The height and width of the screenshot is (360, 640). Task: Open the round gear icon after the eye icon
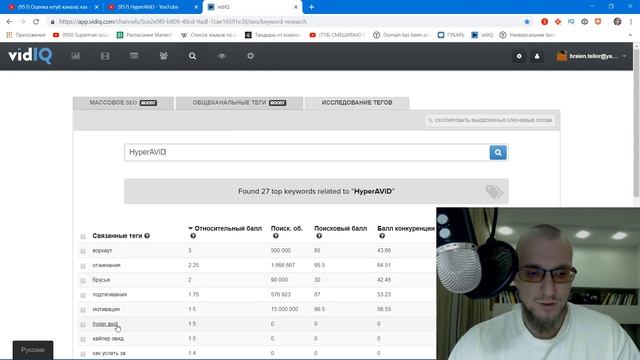pos(251,56)
